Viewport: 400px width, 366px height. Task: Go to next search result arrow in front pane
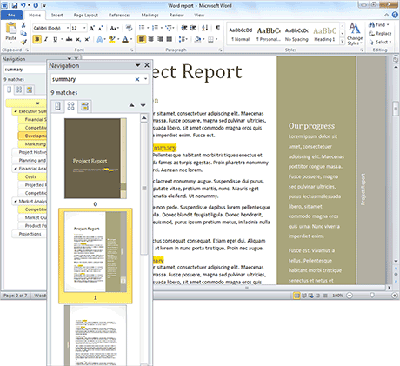(x=143, y=105)
